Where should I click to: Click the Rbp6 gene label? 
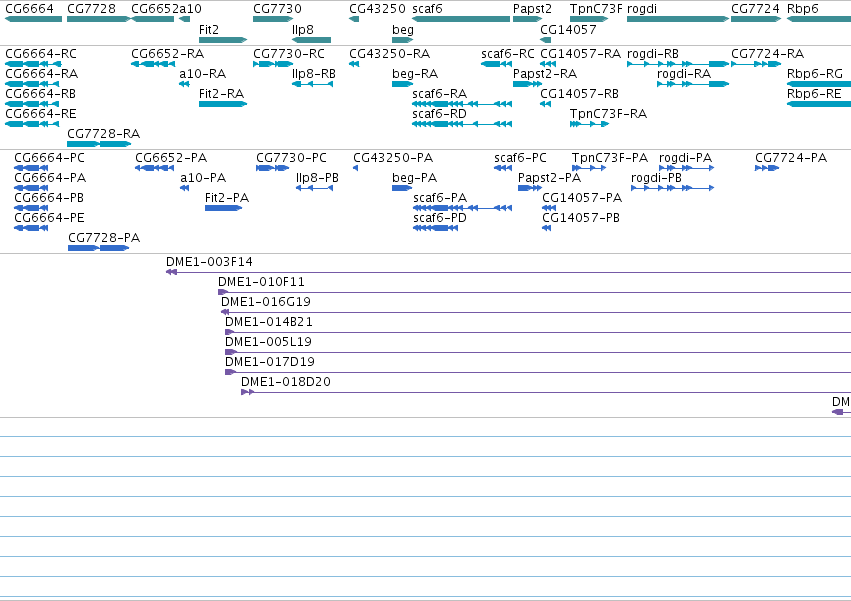pos(803,9)
